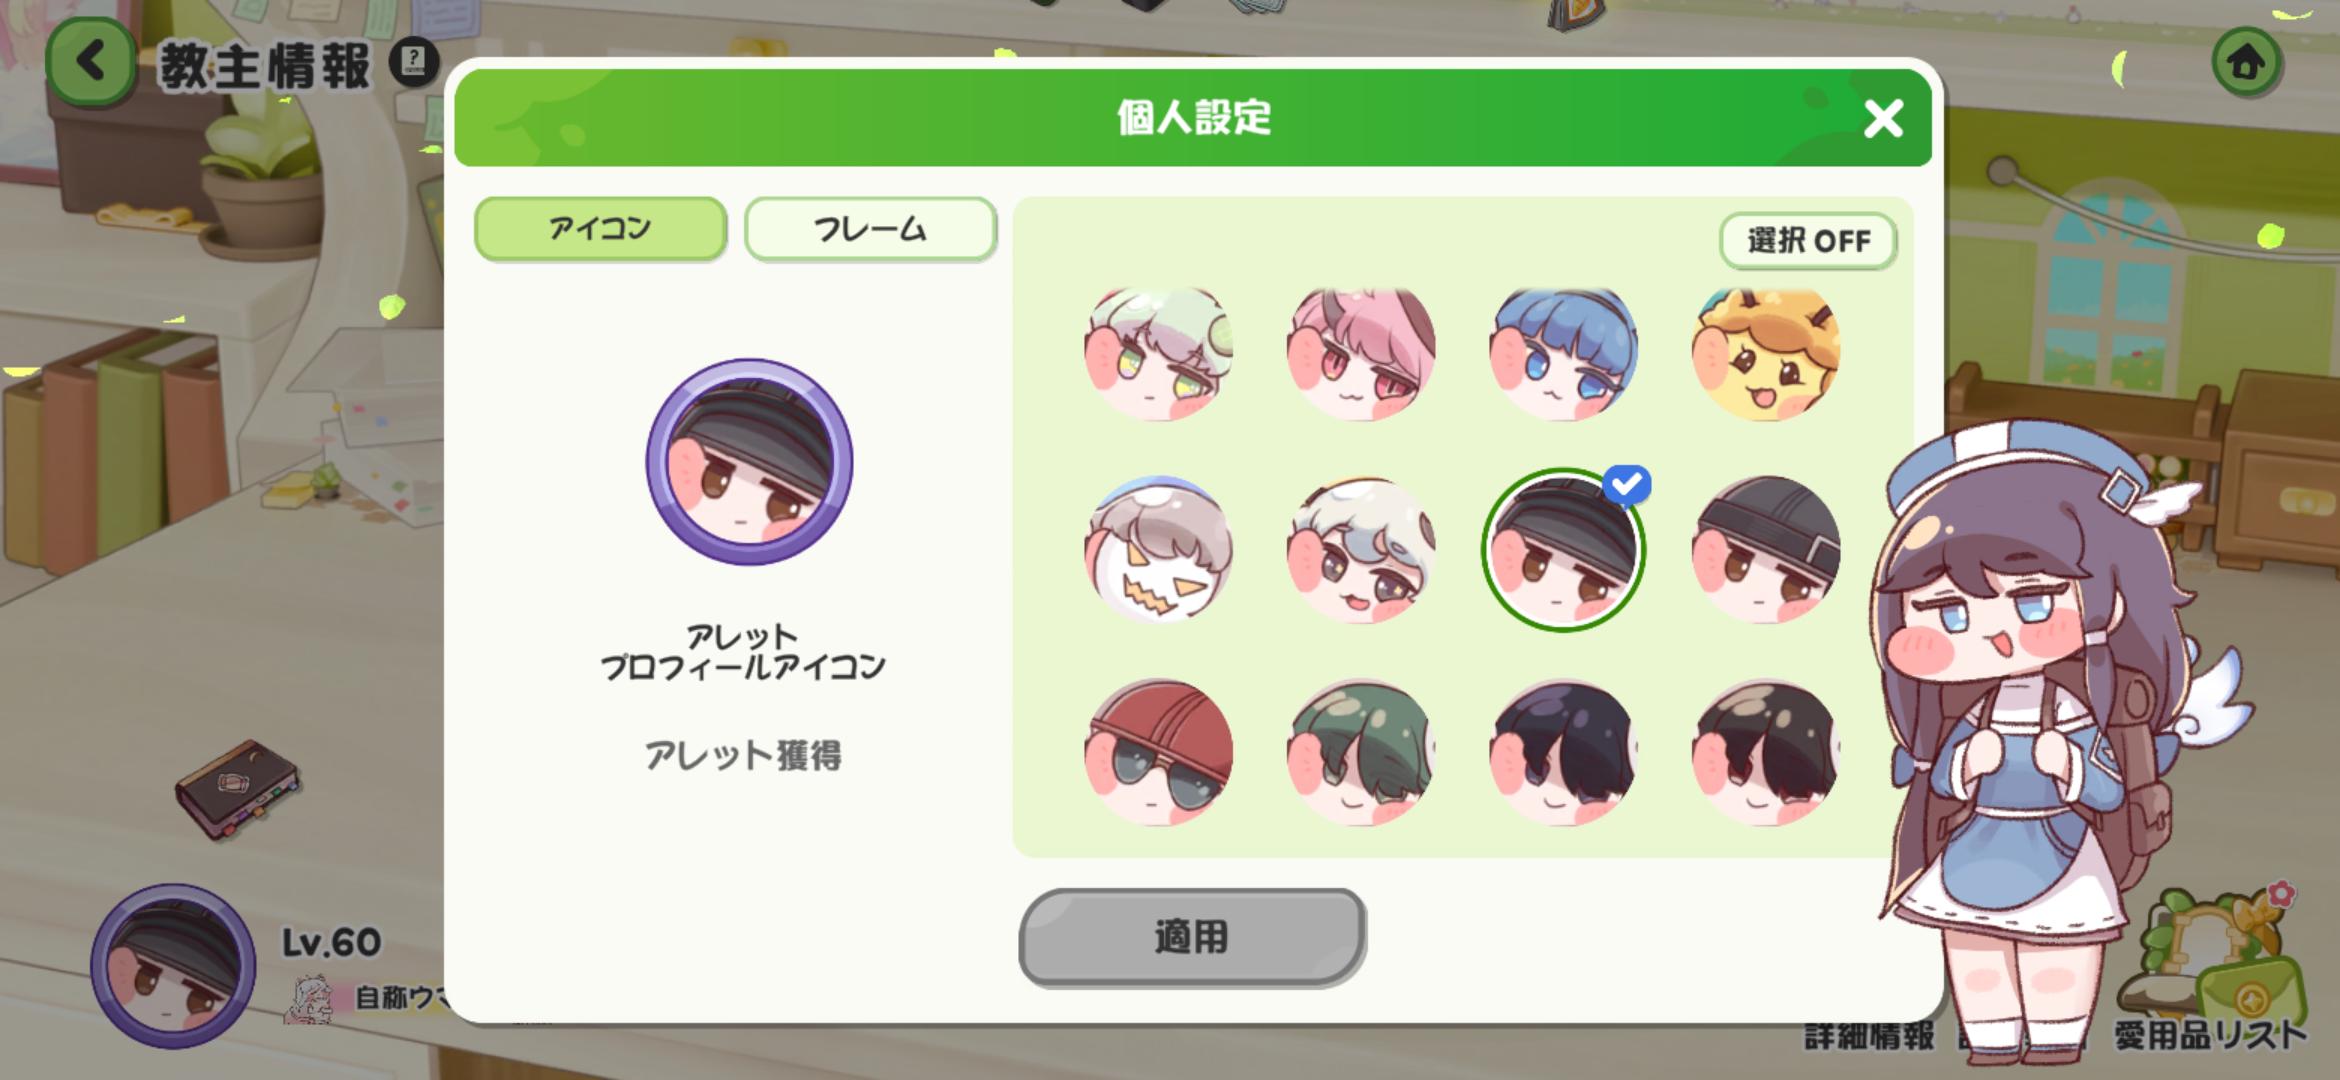This screenshot has width=2340, height=1080.
Task: Toggle the 選択 OFF button
Action: pyautogui.click(x=1808, y=241)
